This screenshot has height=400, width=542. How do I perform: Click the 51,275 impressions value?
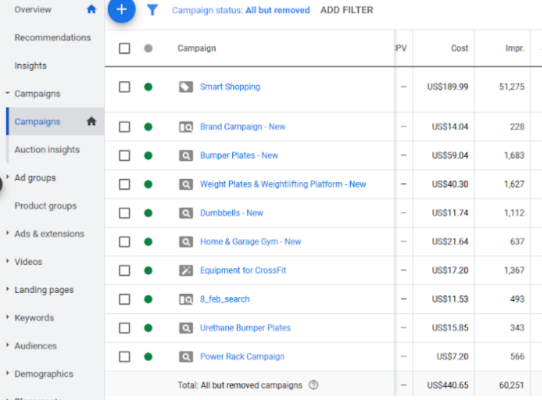point(512,87)
